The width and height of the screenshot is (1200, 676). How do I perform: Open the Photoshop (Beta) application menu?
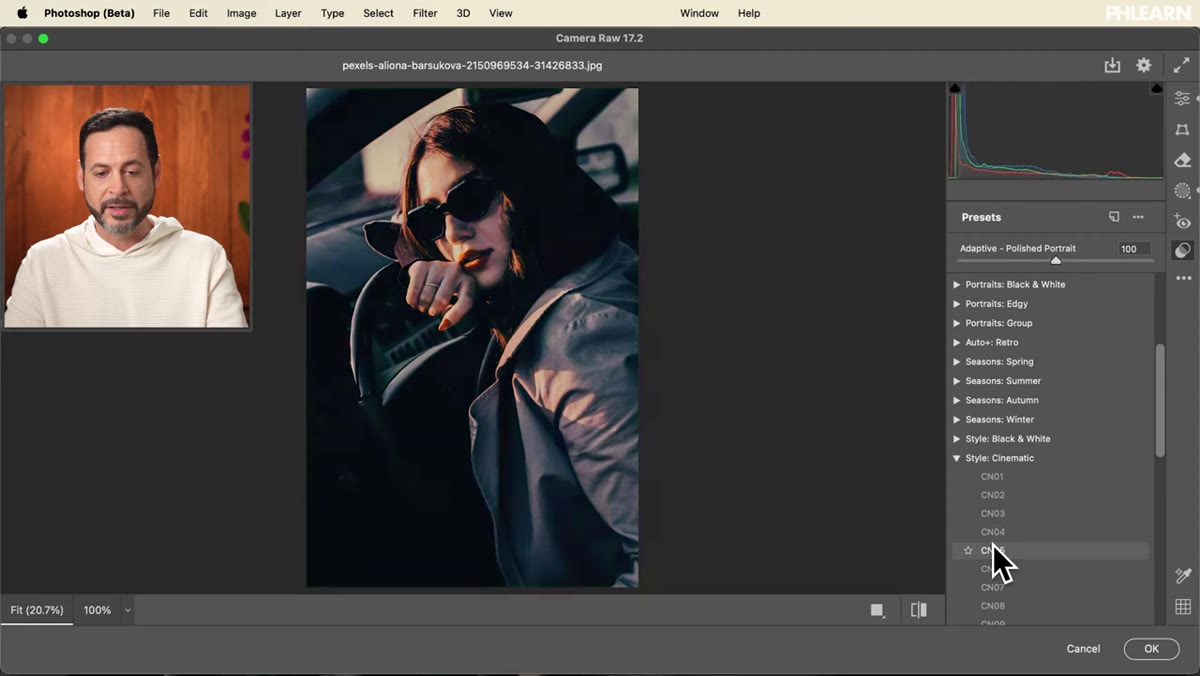point(89,13)
